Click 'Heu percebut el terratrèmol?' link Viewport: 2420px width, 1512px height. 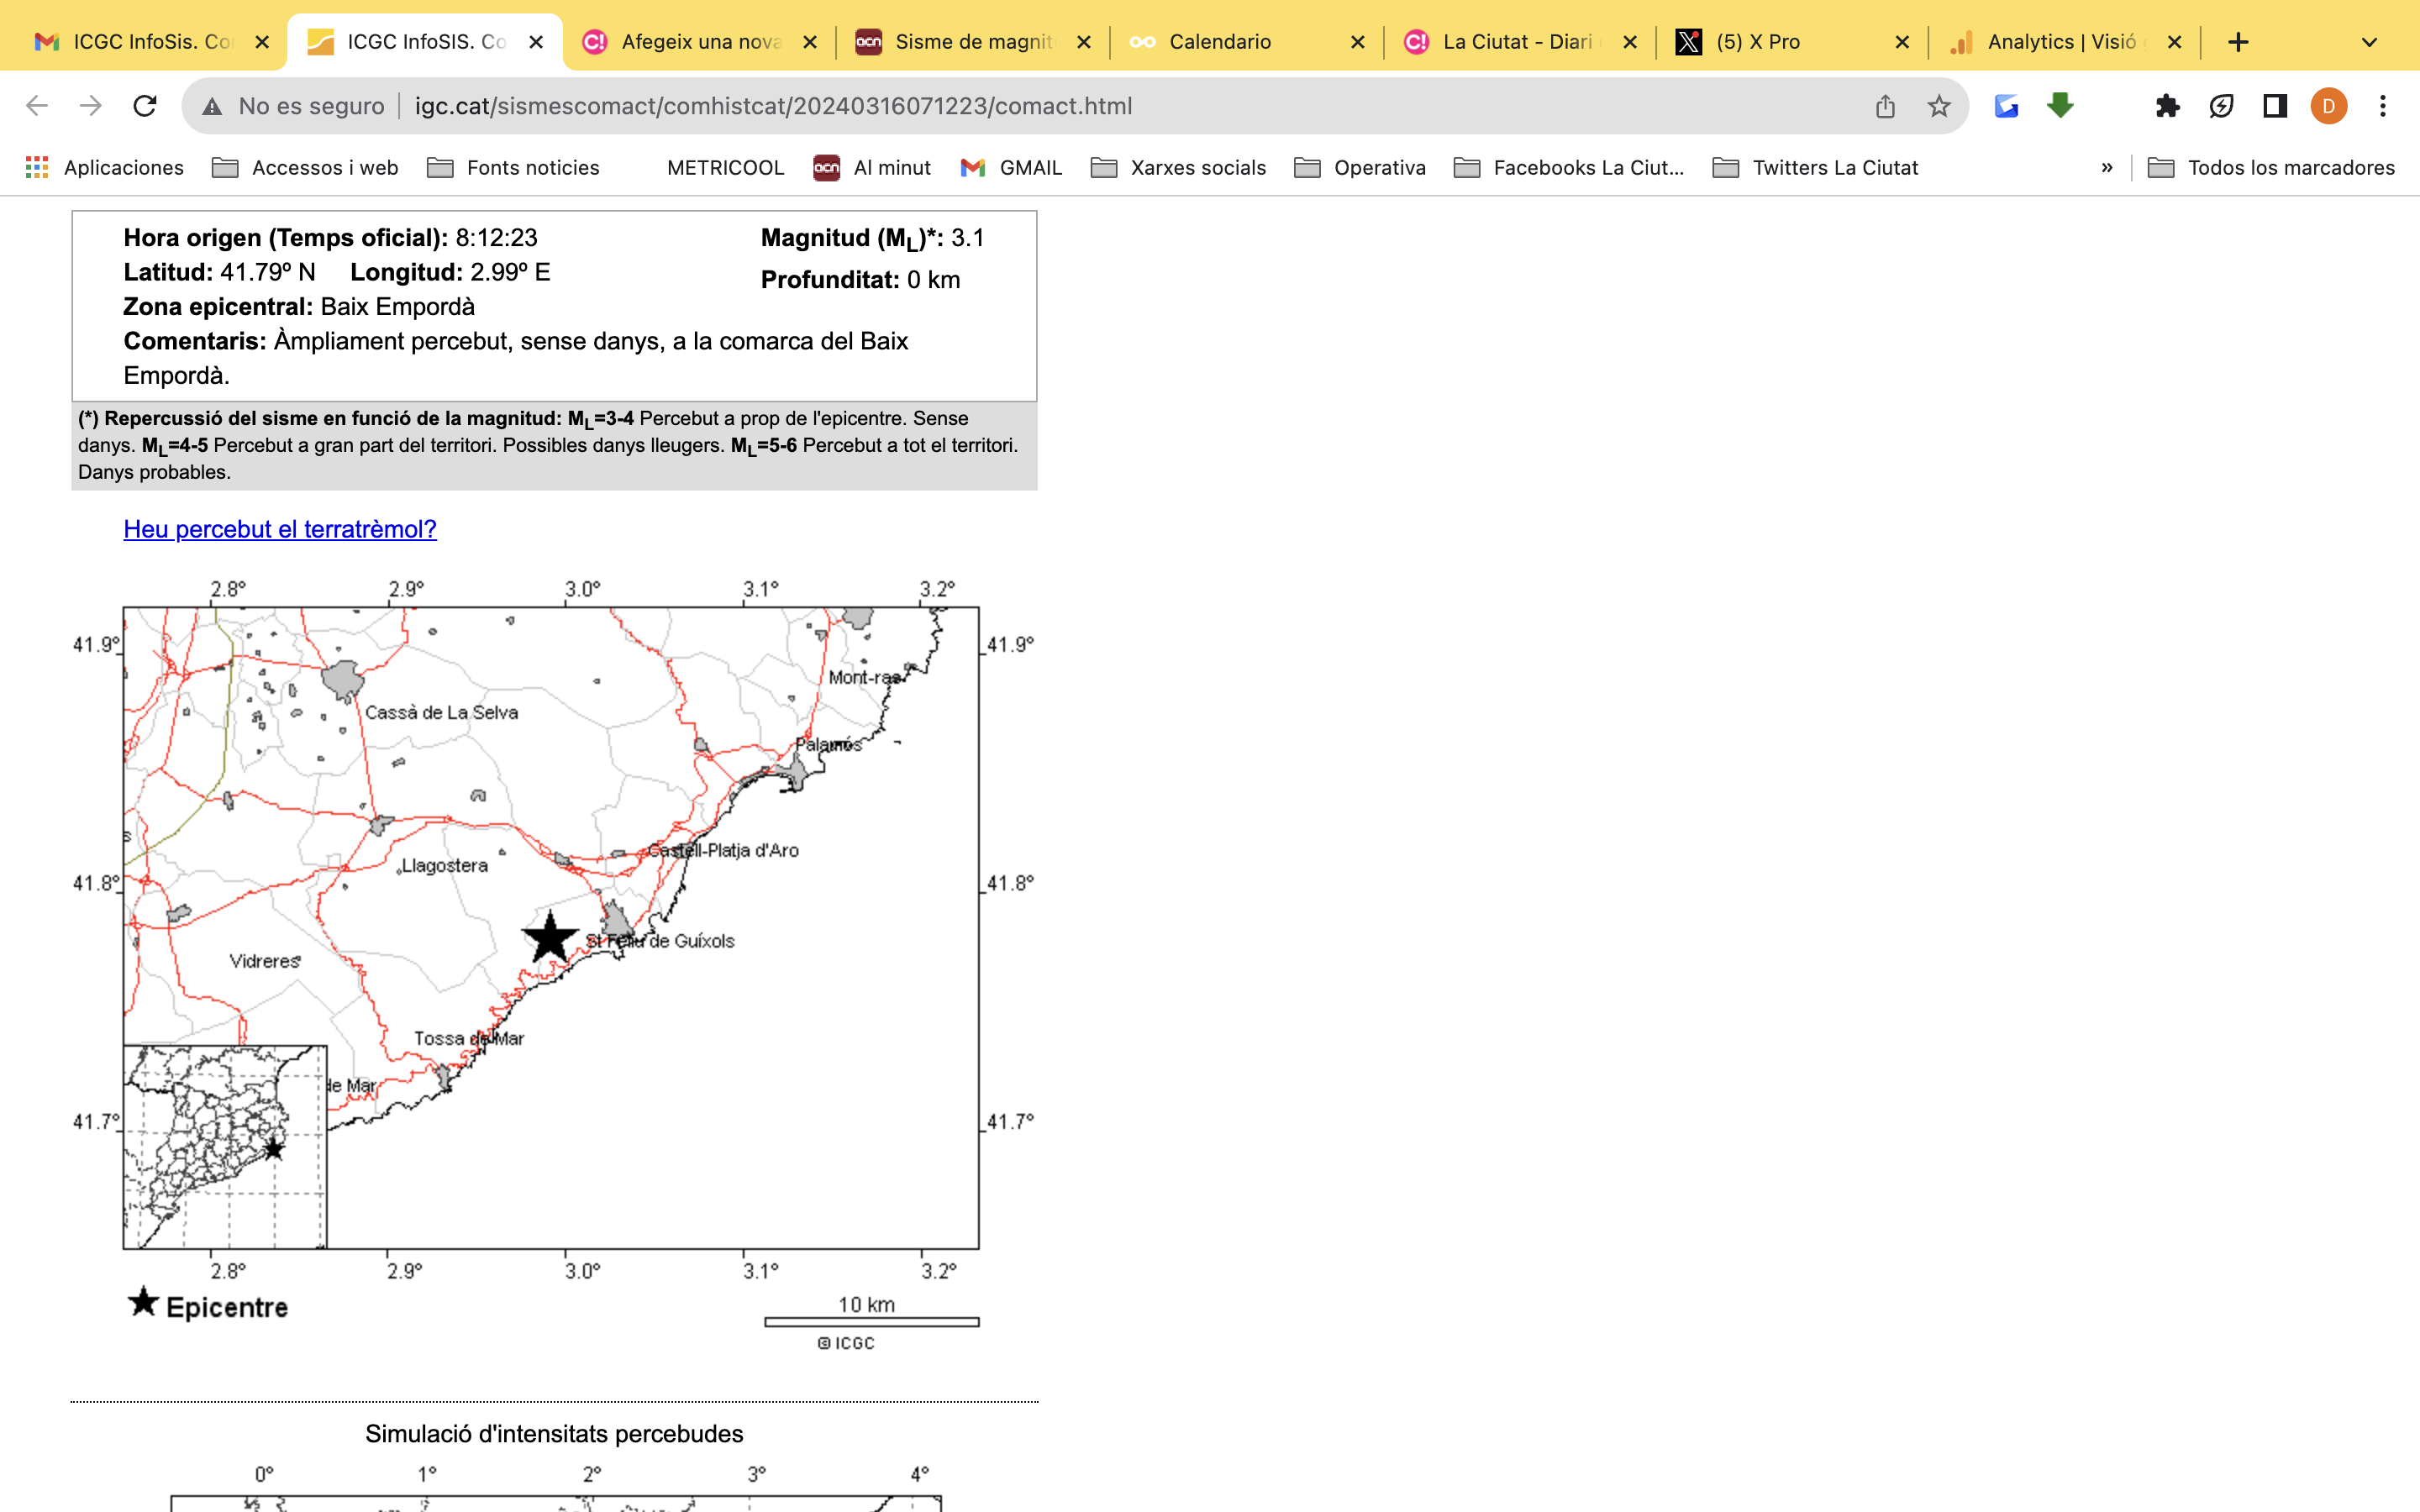tap(280, 529)
